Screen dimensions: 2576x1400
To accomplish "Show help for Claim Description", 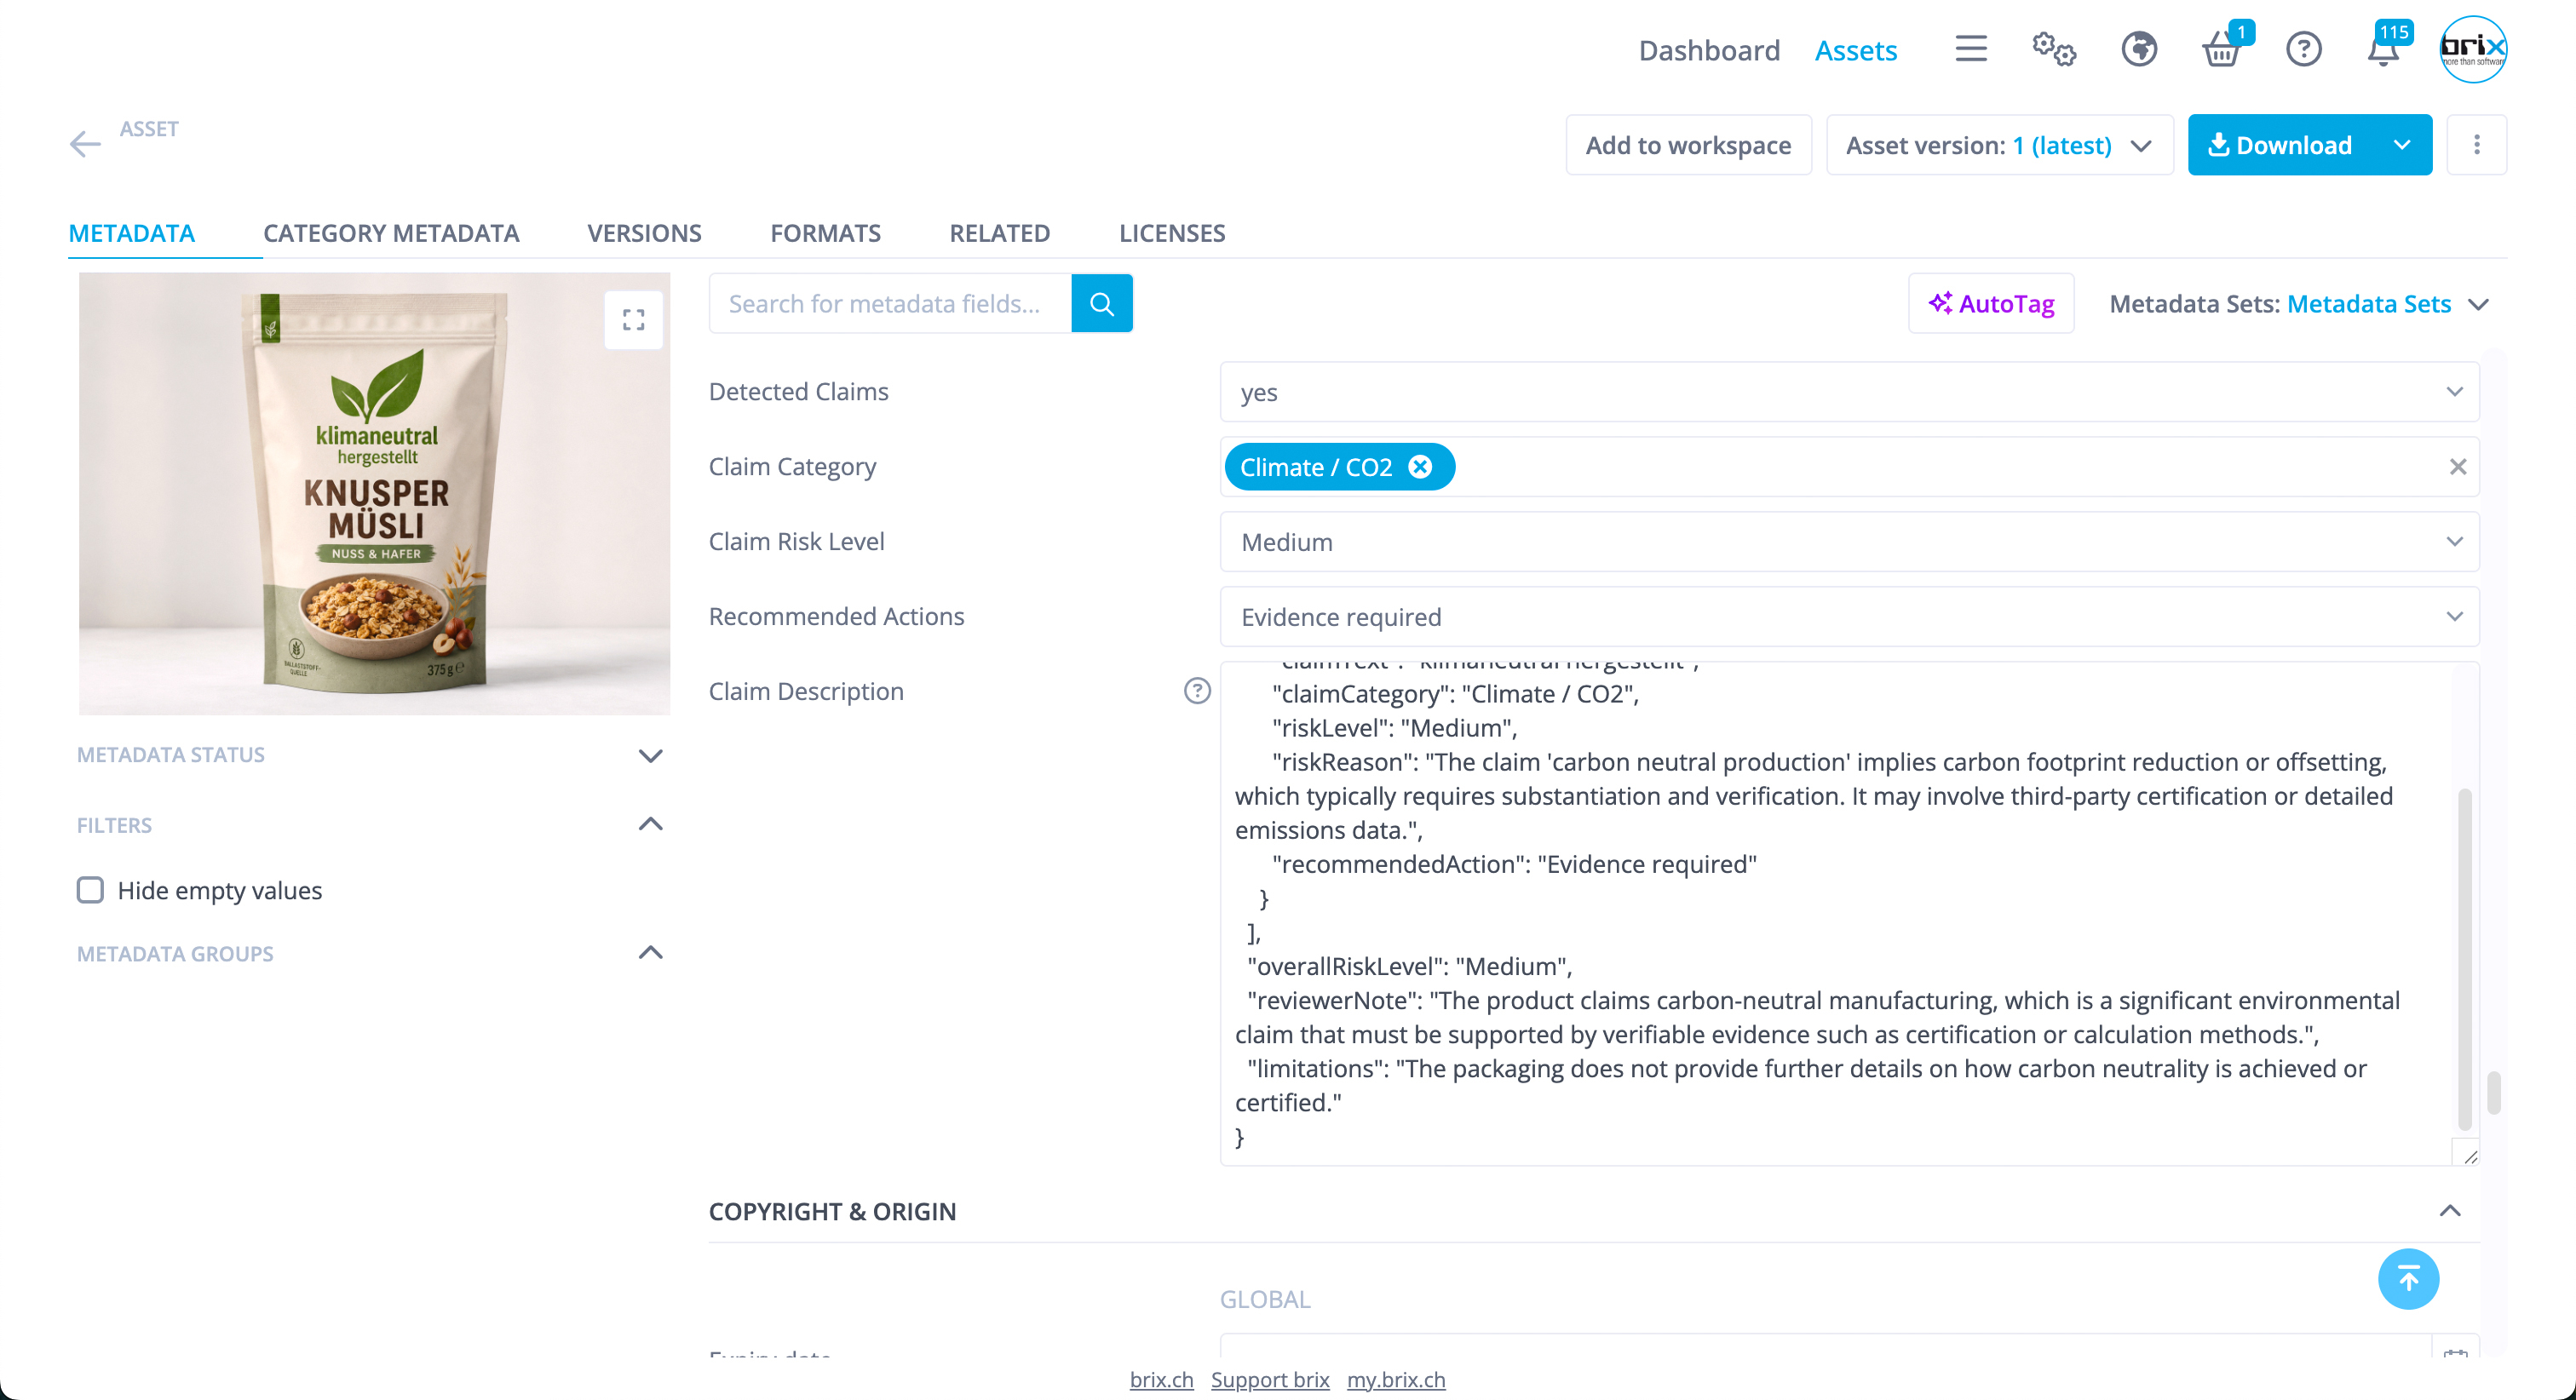I will click(1197, 691).
